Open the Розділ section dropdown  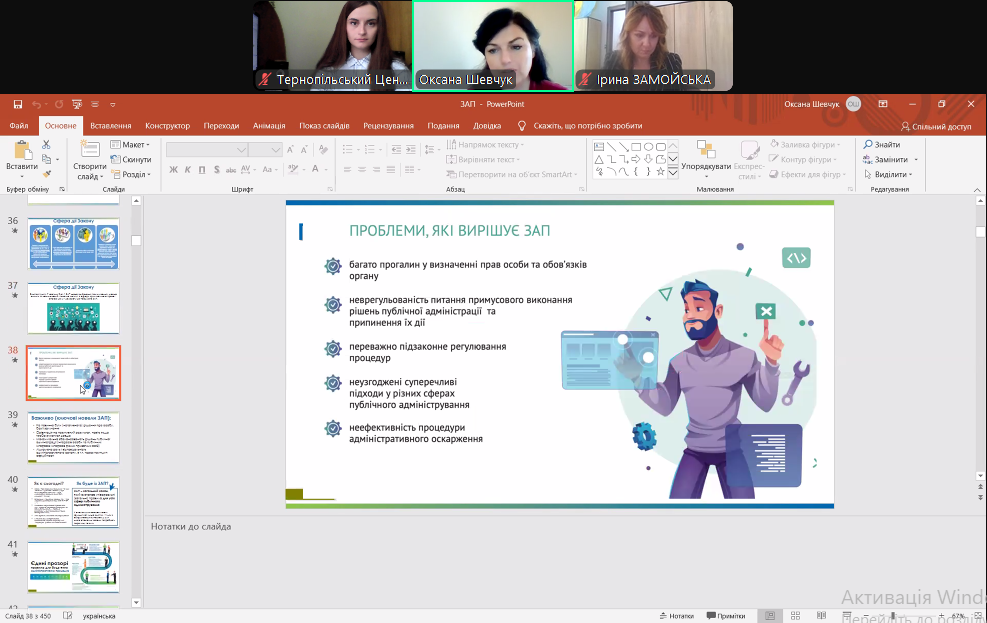tap(133, 174)
